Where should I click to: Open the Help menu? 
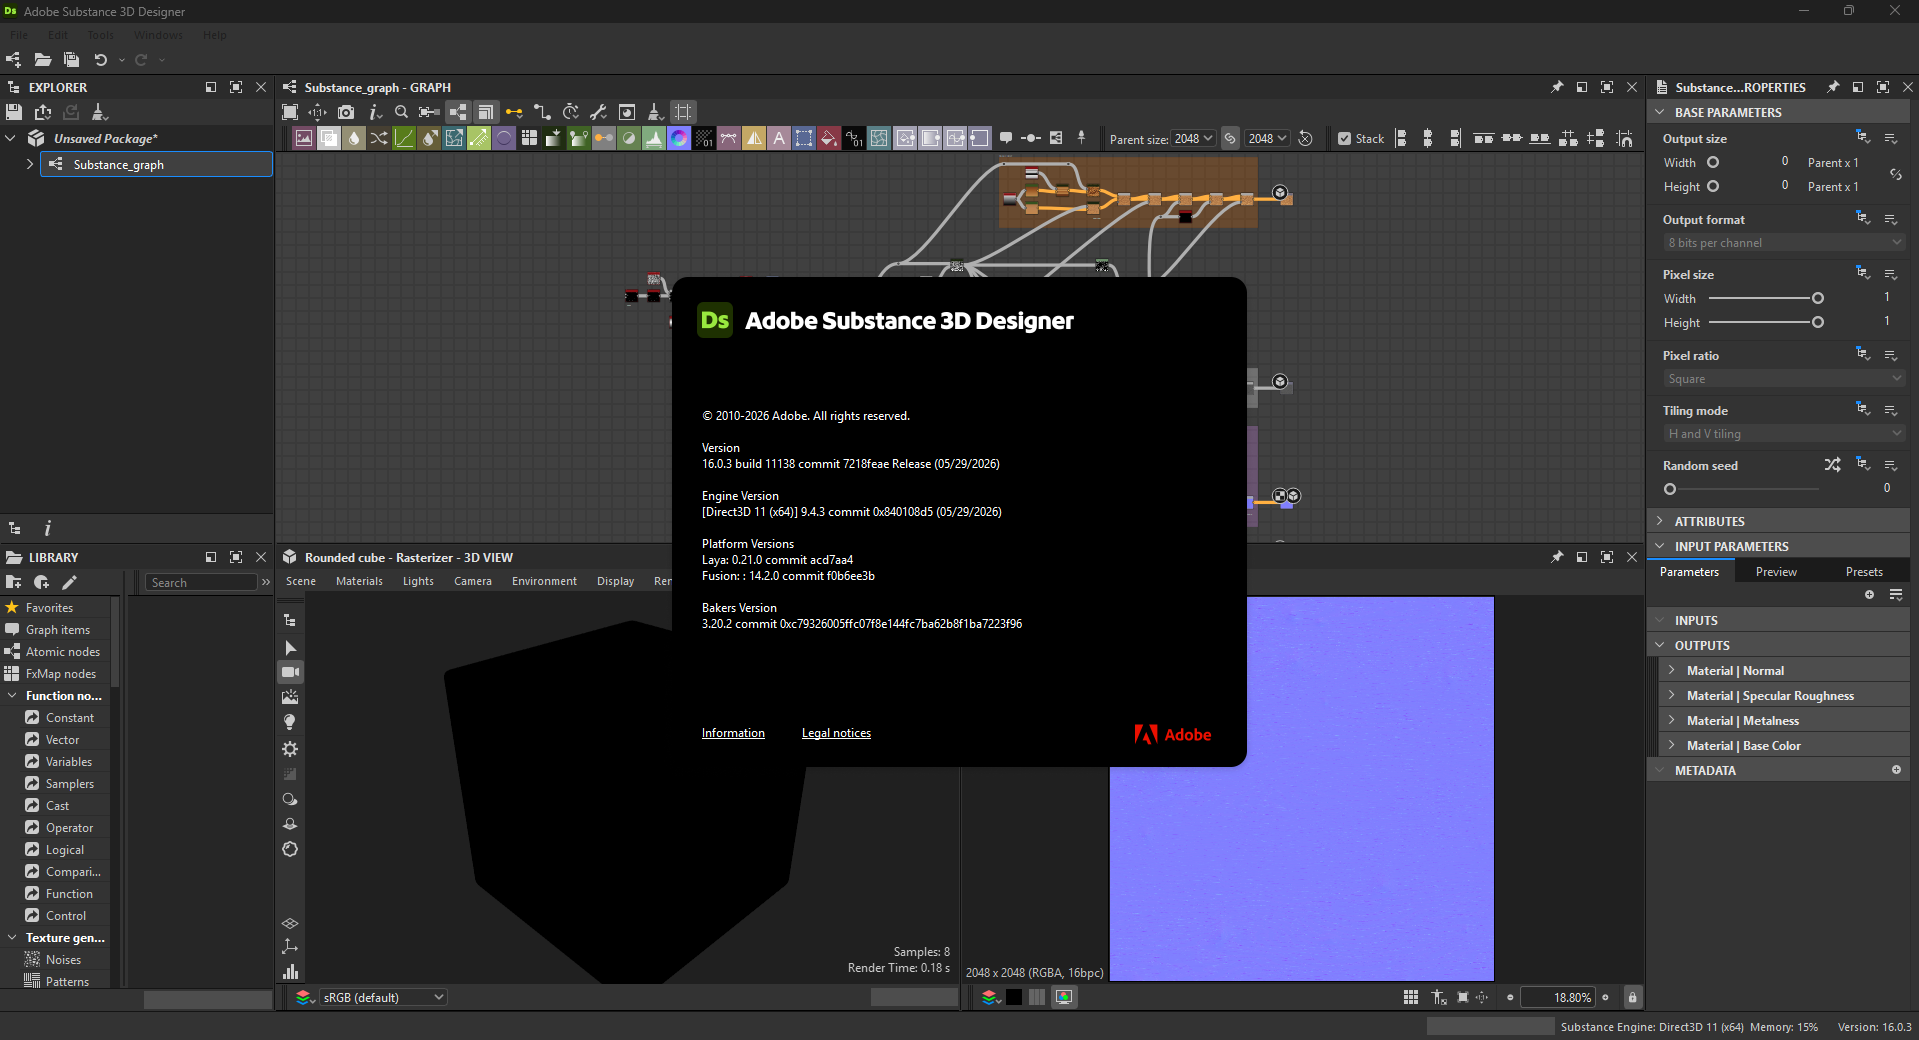[214, 35]
